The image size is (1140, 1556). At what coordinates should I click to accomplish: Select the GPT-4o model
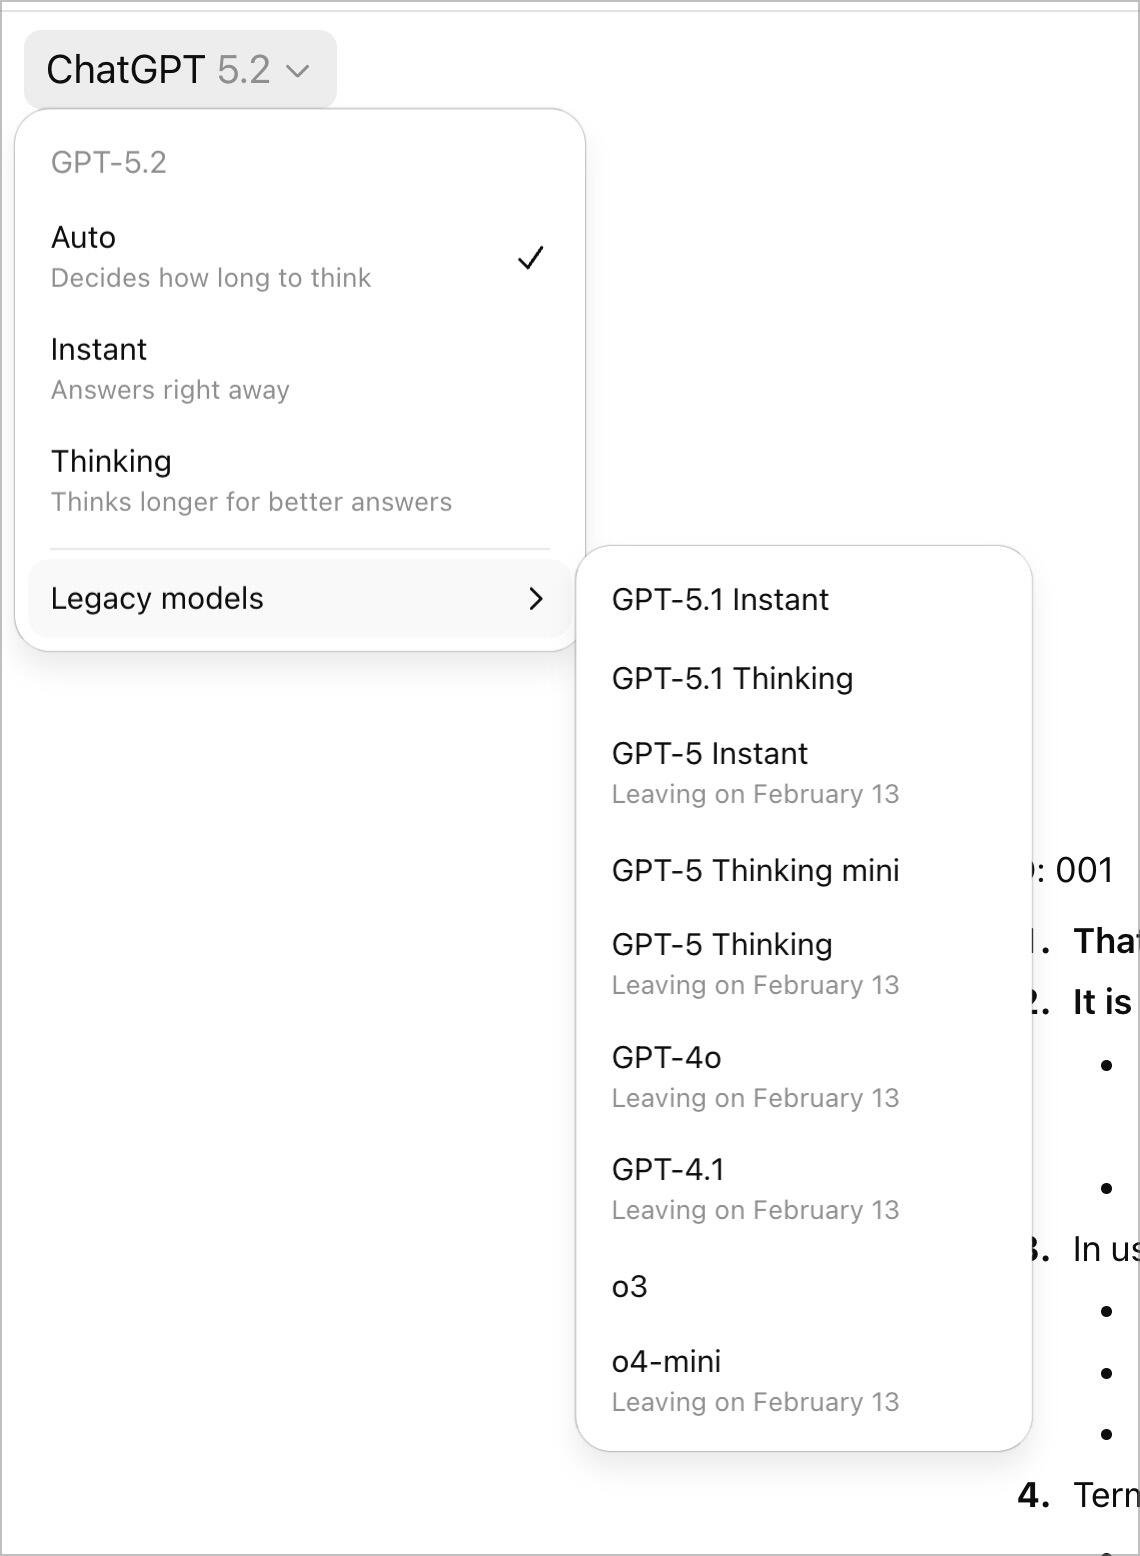pos(666,1058)
